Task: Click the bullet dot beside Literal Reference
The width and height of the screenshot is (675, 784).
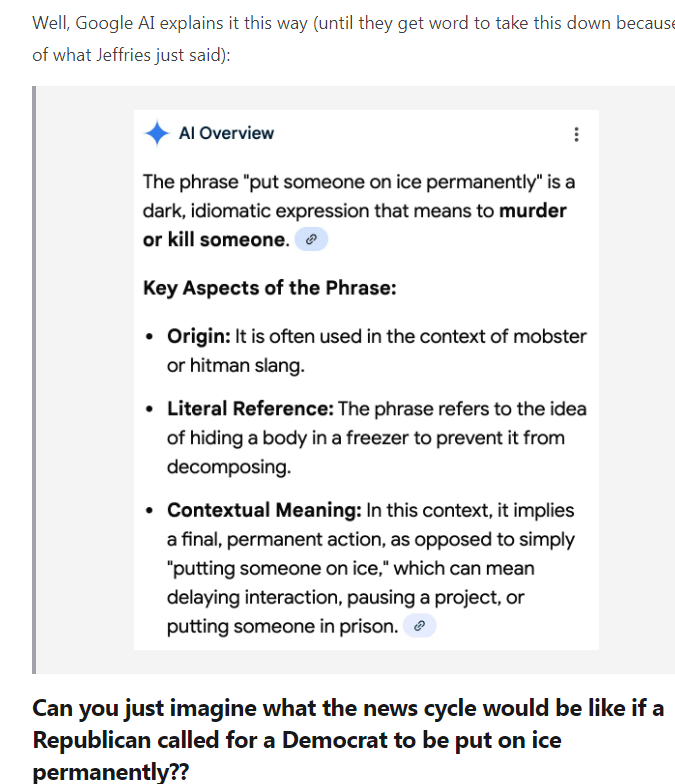Action: [149, 410]
